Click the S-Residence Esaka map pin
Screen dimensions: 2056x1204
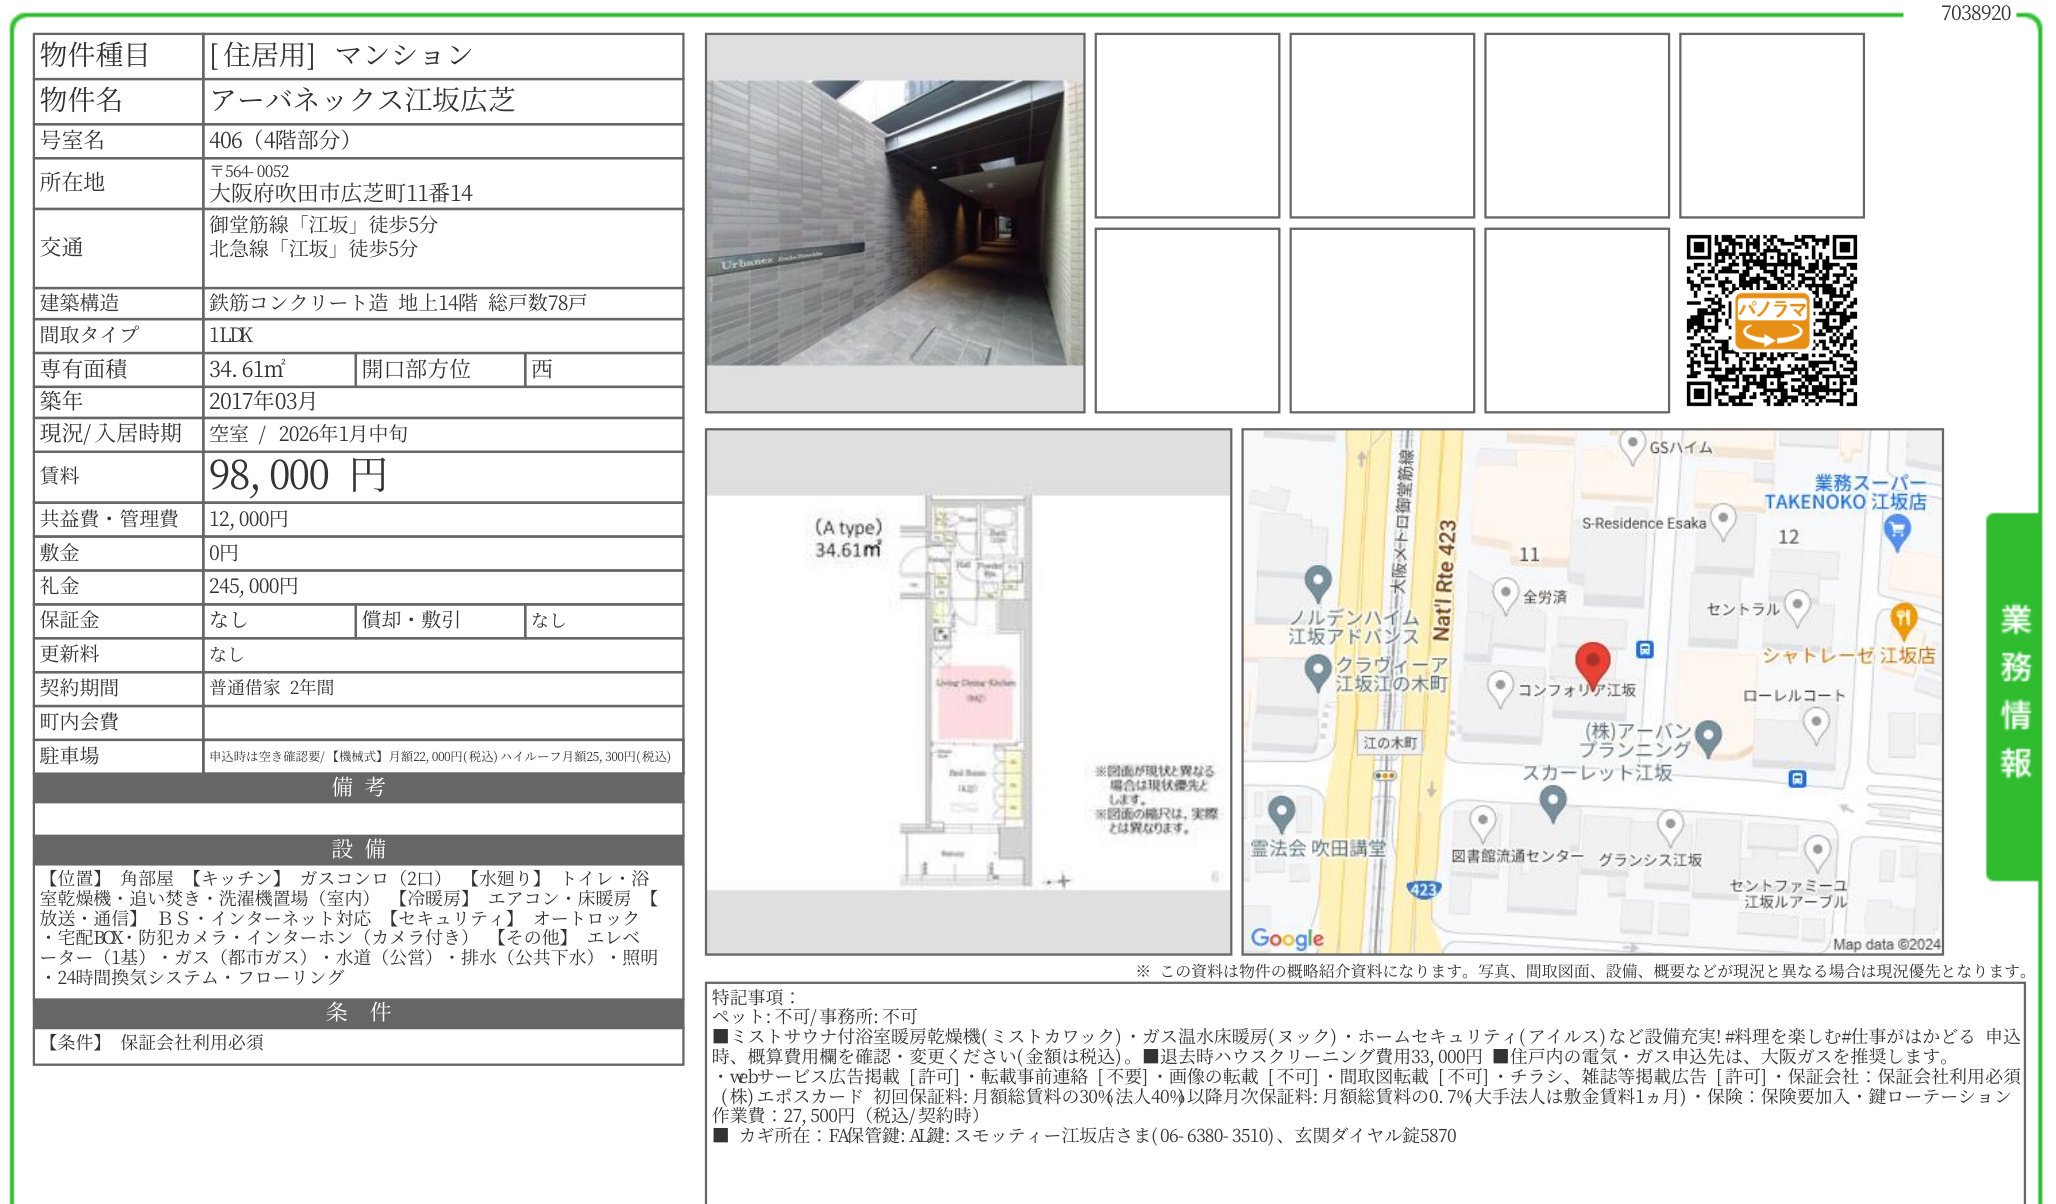[x=1722, y=519]
